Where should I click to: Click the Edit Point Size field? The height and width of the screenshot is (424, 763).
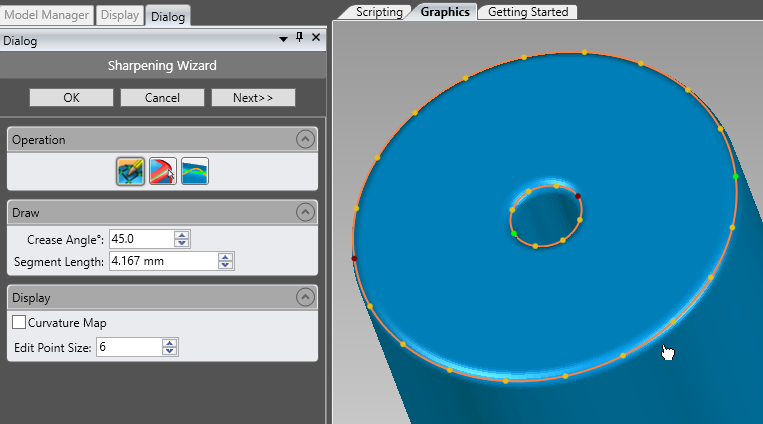click(x=129, y=347)
